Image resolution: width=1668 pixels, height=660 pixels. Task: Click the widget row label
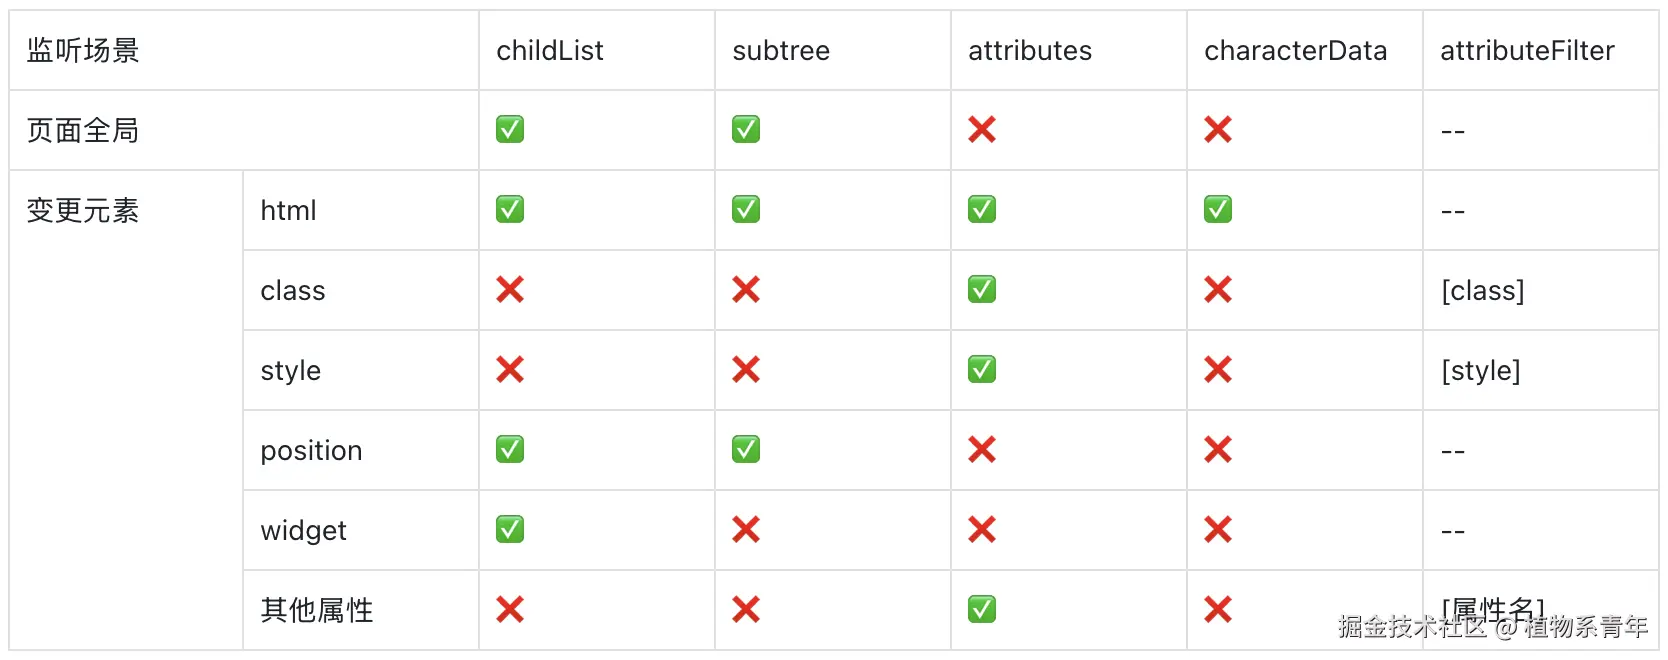(303, 531)
